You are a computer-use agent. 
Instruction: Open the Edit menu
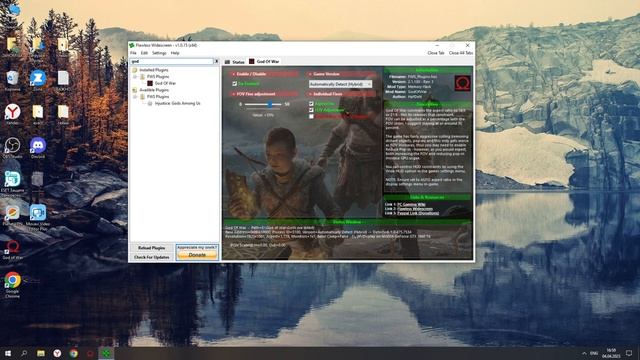[144, 53]
